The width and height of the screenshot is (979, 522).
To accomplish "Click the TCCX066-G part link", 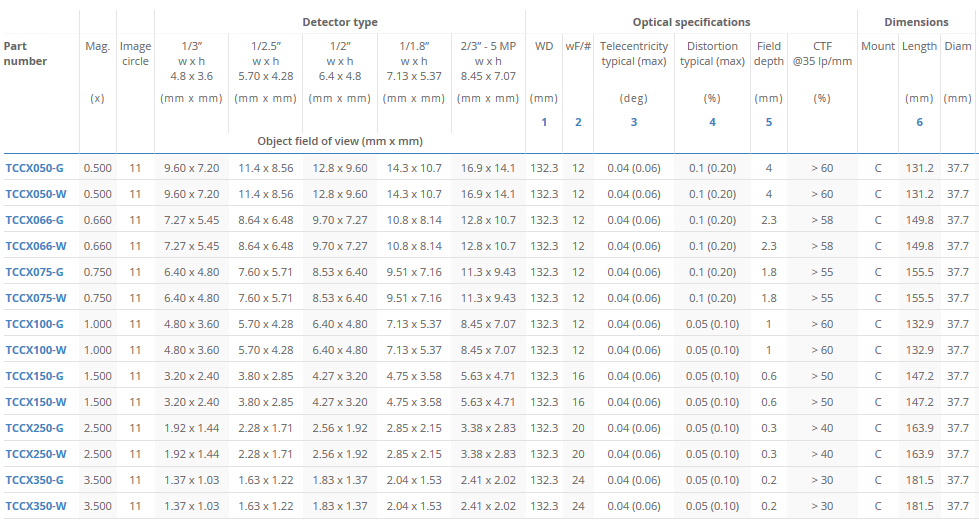I will (x=34, y=220).
